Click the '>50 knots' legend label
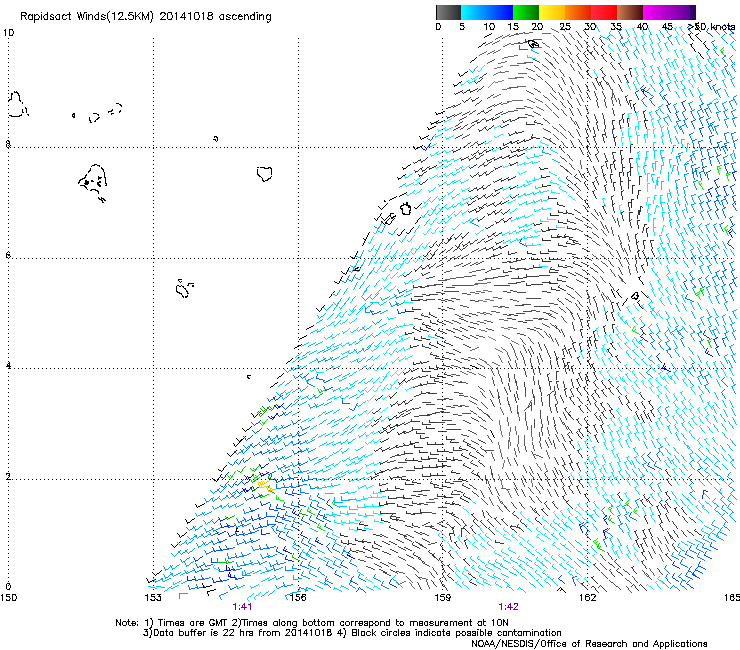740x650 pixels. (x=711, y=27)
